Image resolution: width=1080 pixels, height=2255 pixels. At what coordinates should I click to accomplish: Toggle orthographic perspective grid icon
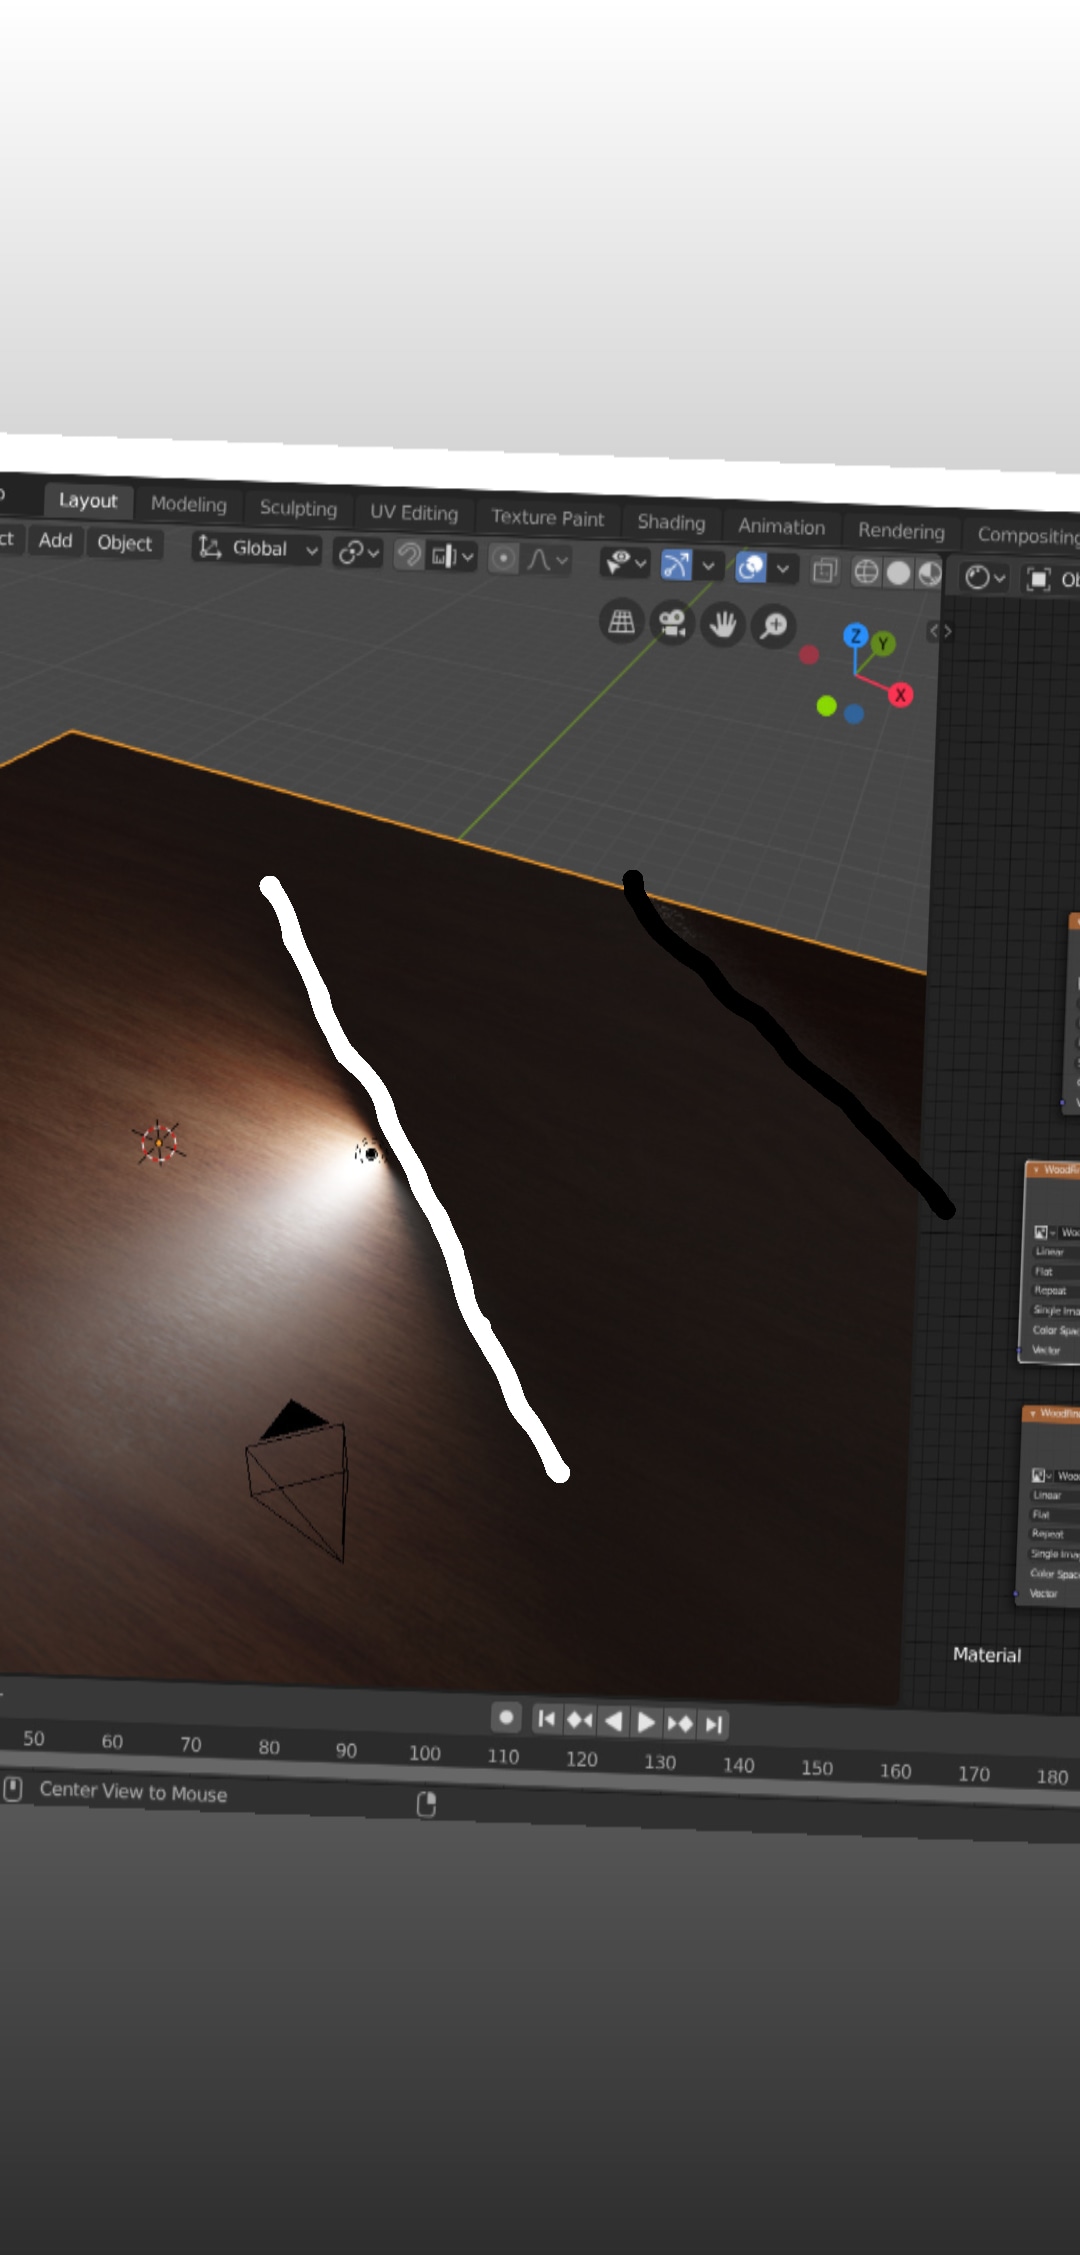coord(621,622)
